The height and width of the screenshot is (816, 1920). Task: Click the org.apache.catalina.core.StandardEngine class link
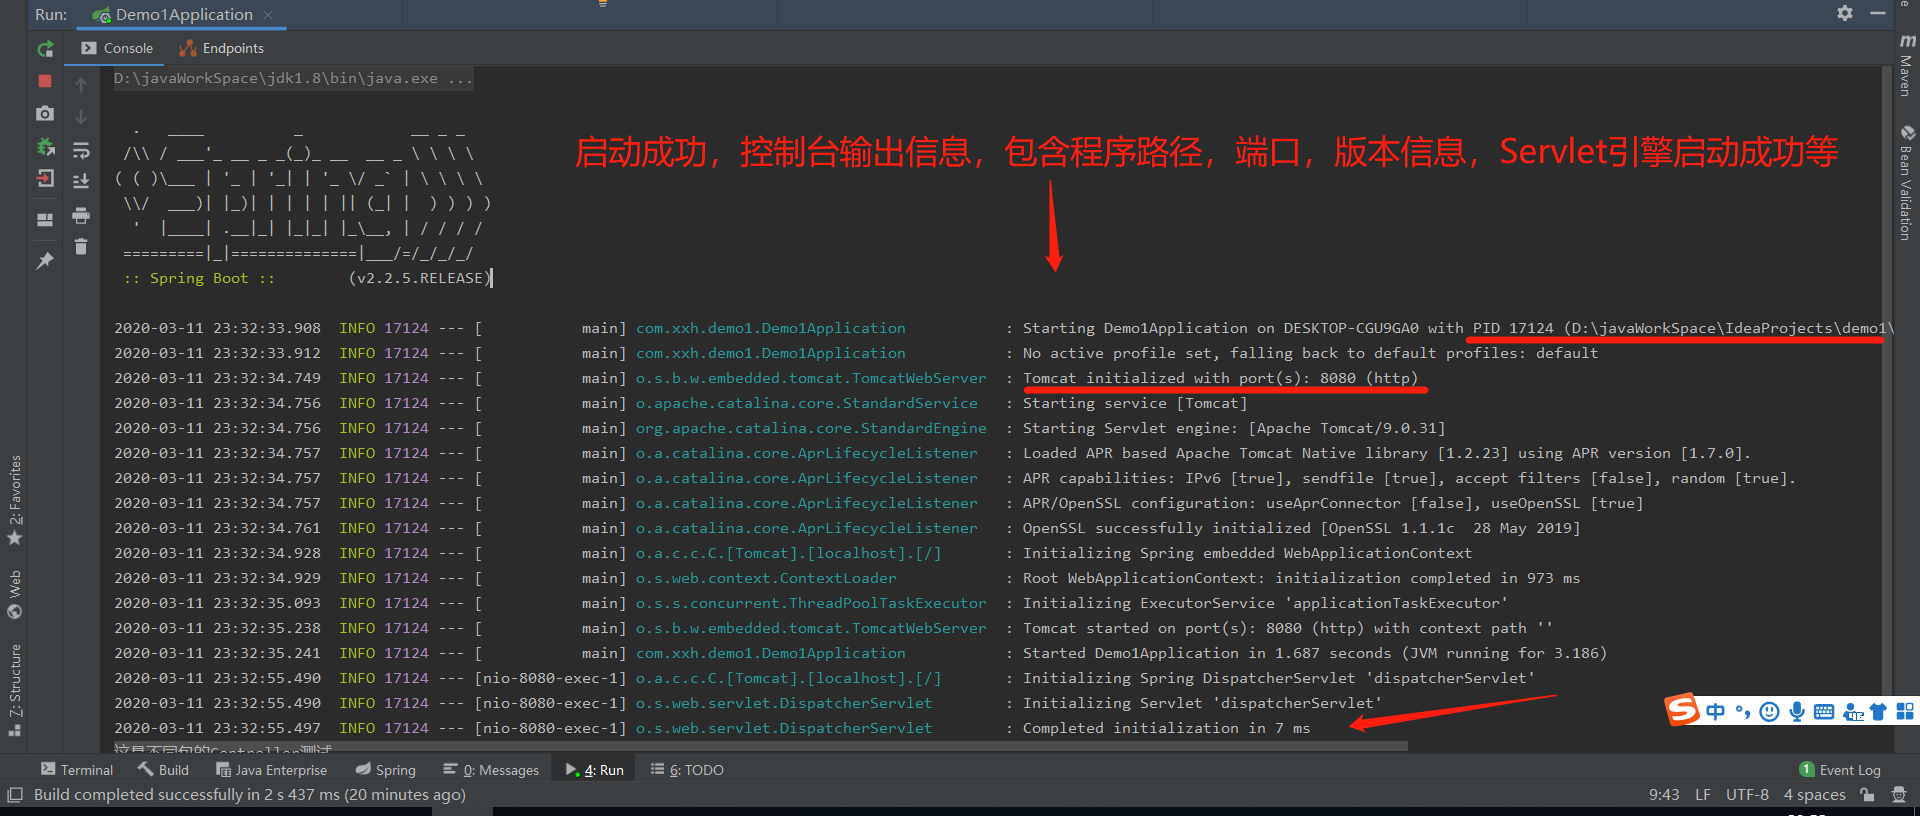811,428
